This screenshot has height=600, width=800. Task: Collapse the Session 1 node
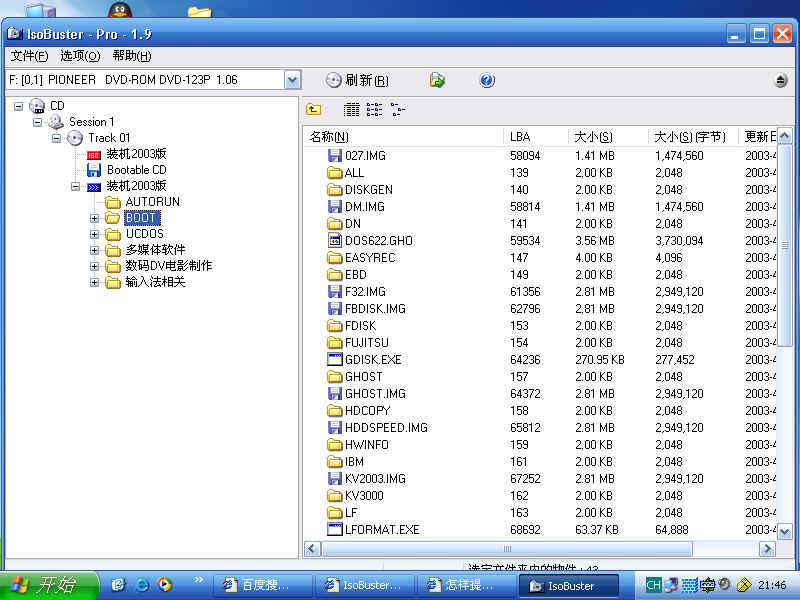pos(37,122)
